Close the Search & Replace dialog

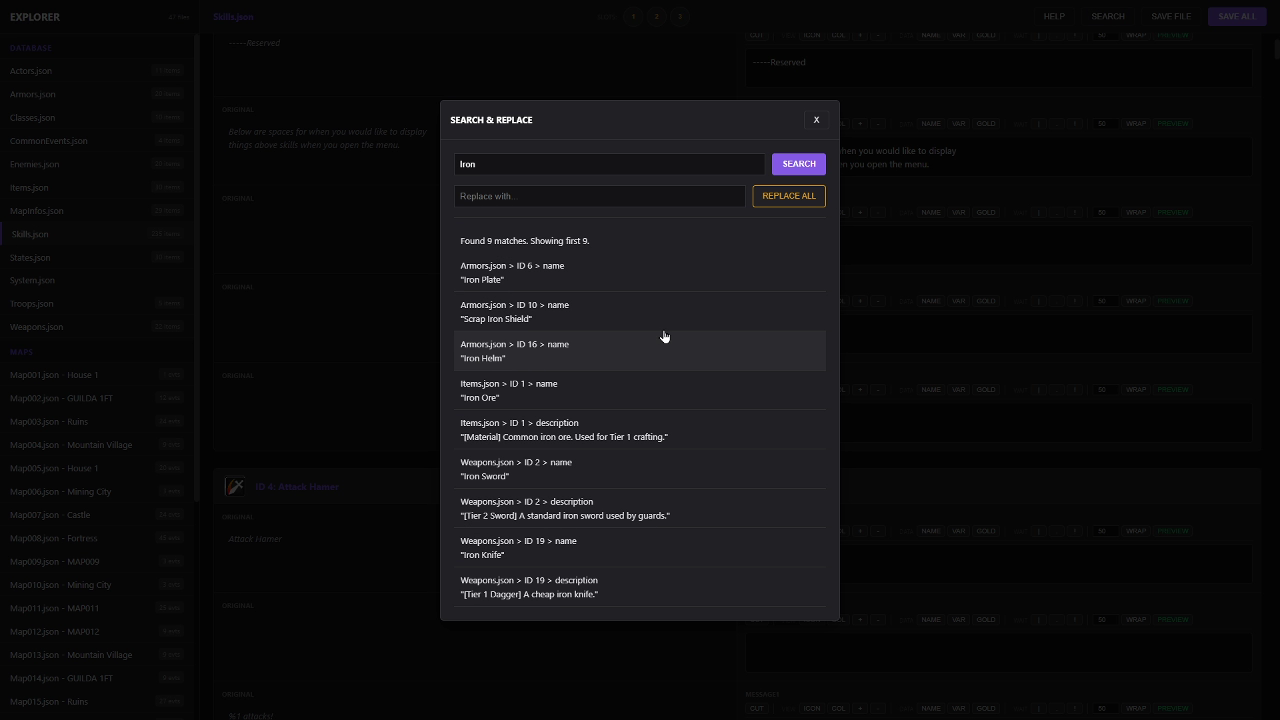[816, 120]
